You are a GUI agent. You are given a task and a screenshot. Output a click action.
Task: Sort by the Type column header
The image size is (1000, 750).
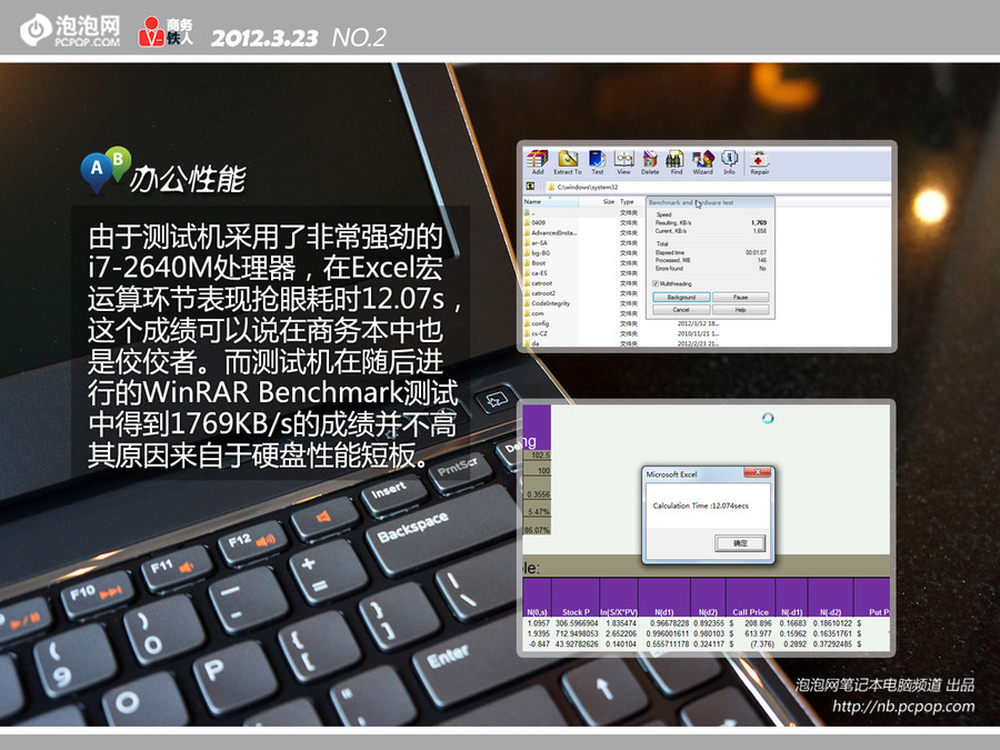point(627,202)
